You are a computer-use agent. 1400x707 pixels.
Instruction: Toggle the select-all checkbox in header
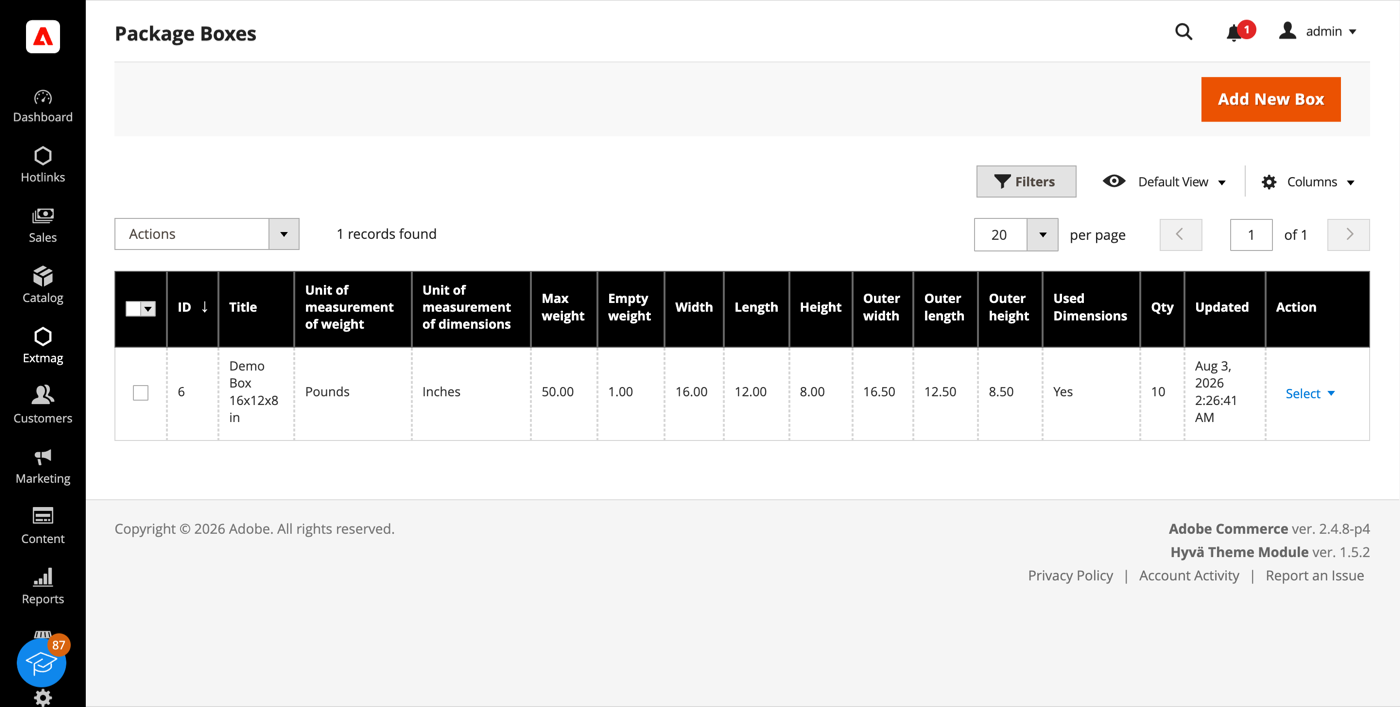point(133,309)
